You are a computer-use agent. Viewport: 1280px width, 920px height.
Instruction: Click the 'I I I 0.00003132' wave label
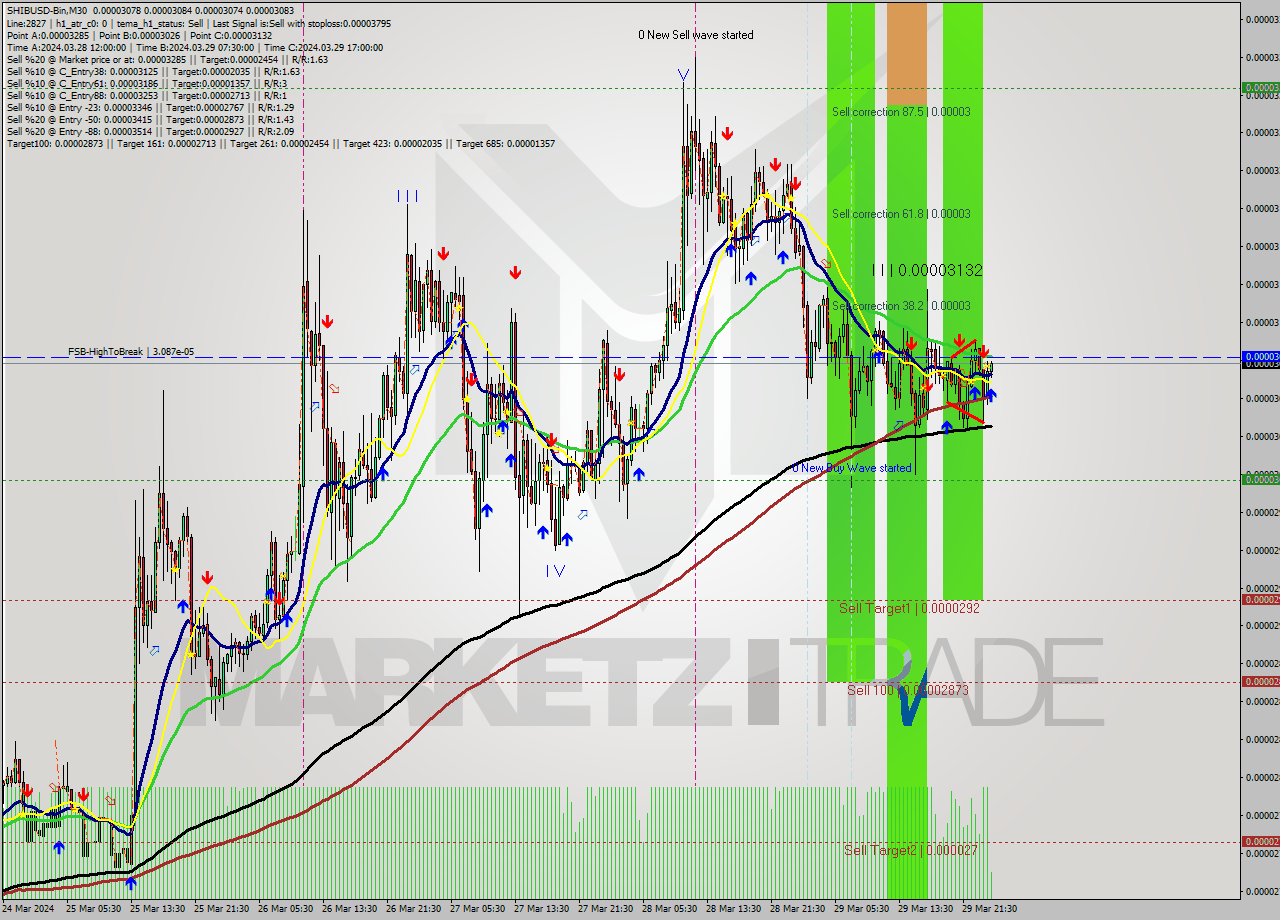927,270
